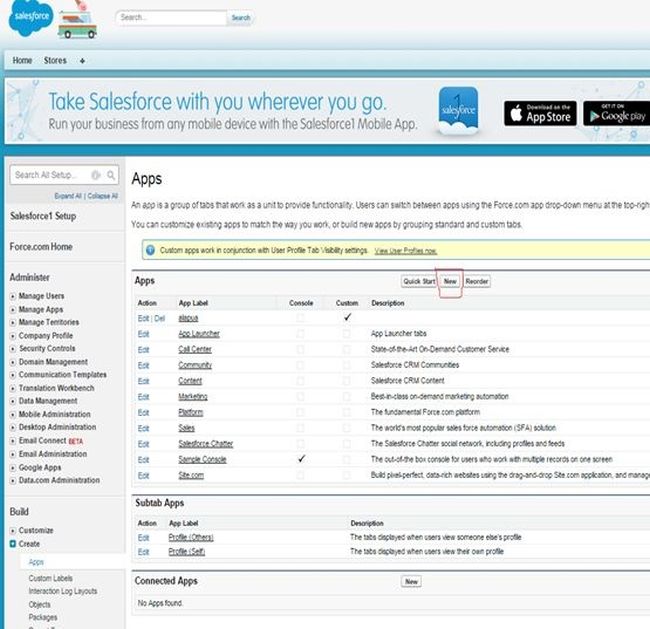Open the Salesforce1 Setup link
Viewport: 650px width, 629px height.
(43, 216)
